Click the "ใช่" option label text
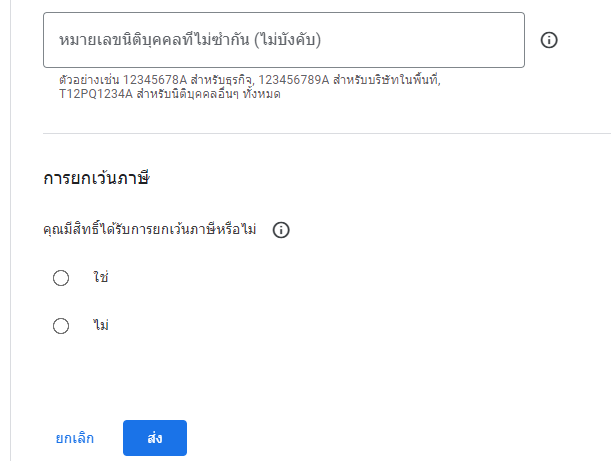Screen dimensions: 611x461 click(x=100, y=278)
